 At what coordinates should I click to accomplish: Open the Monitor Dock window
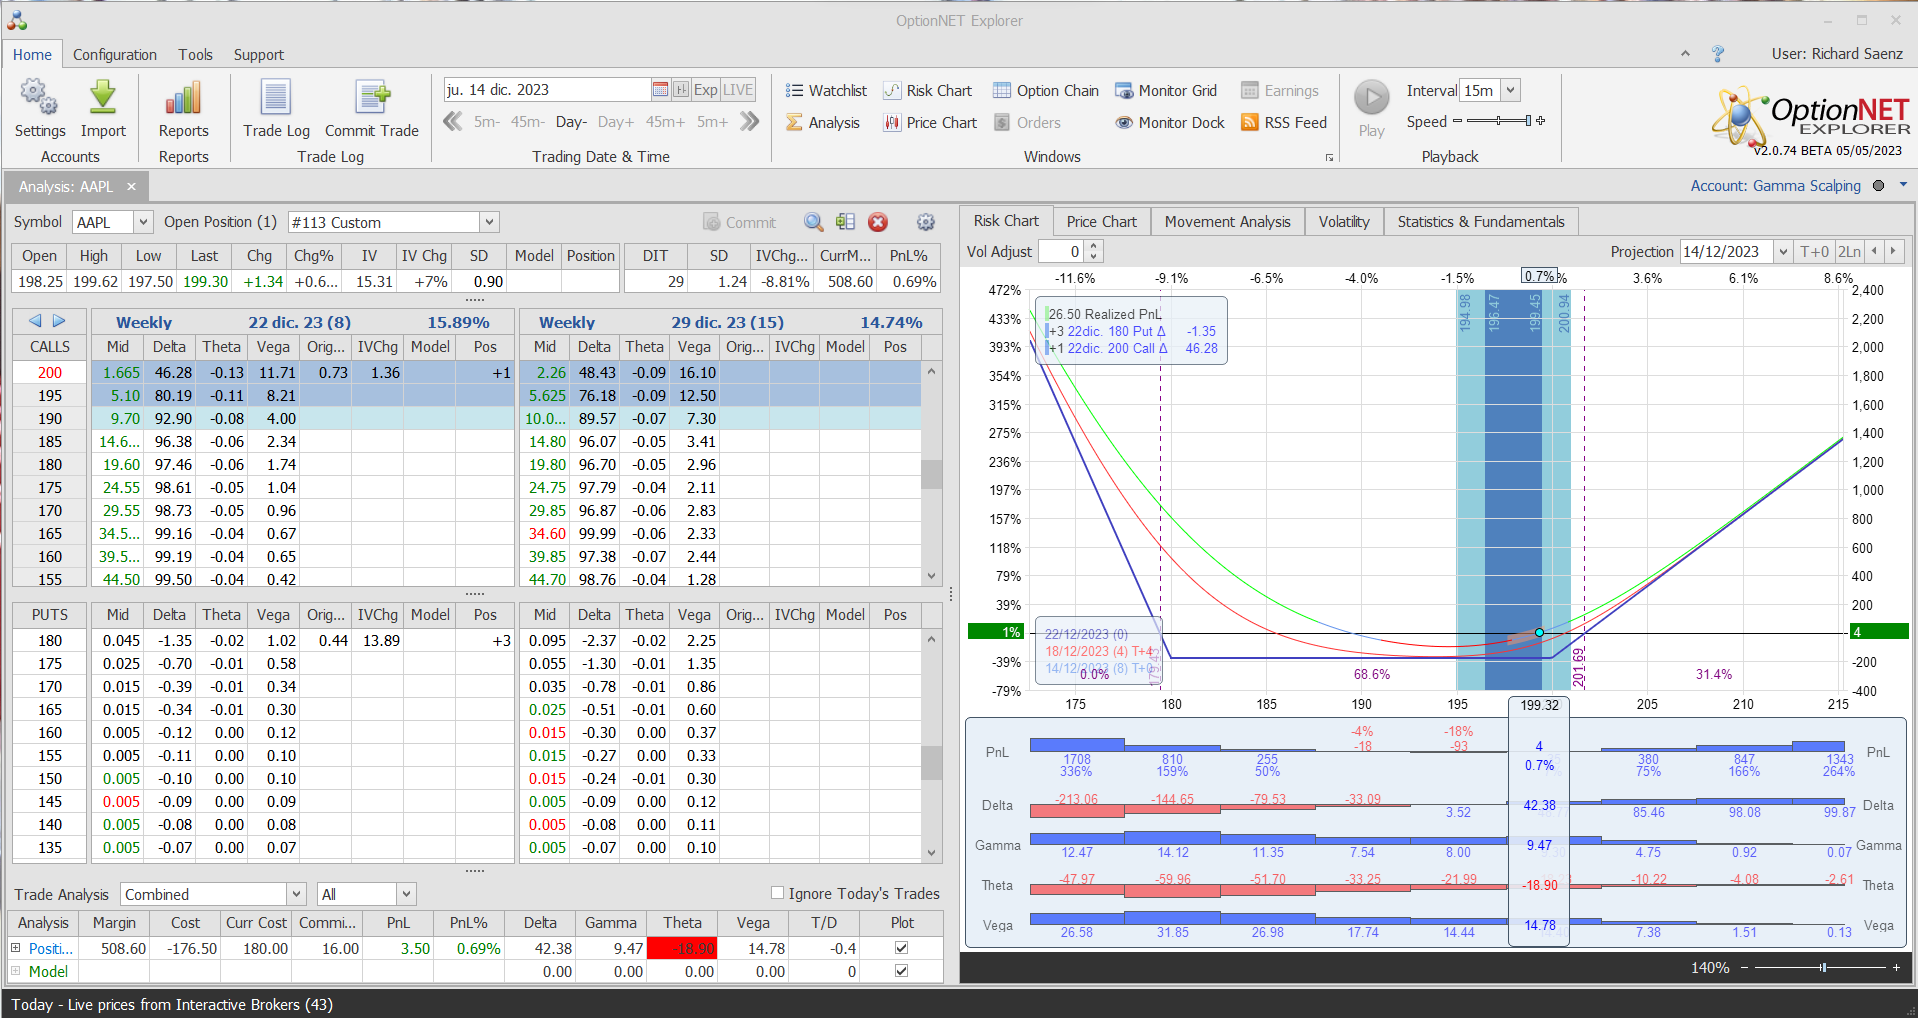coord(1170,123)
